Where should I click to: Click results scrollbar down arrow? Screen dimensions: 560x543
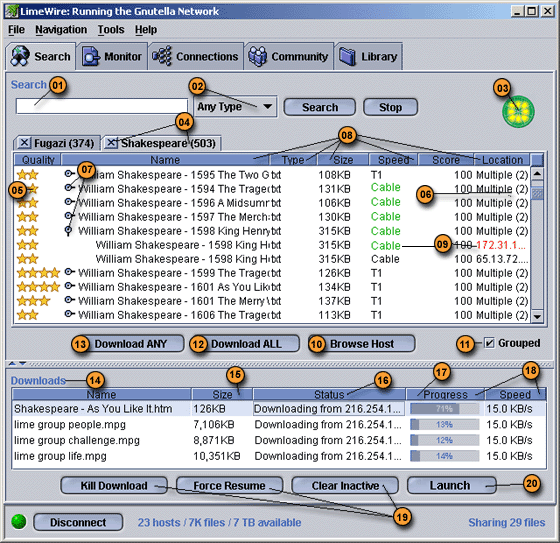[x=537, y=316]
